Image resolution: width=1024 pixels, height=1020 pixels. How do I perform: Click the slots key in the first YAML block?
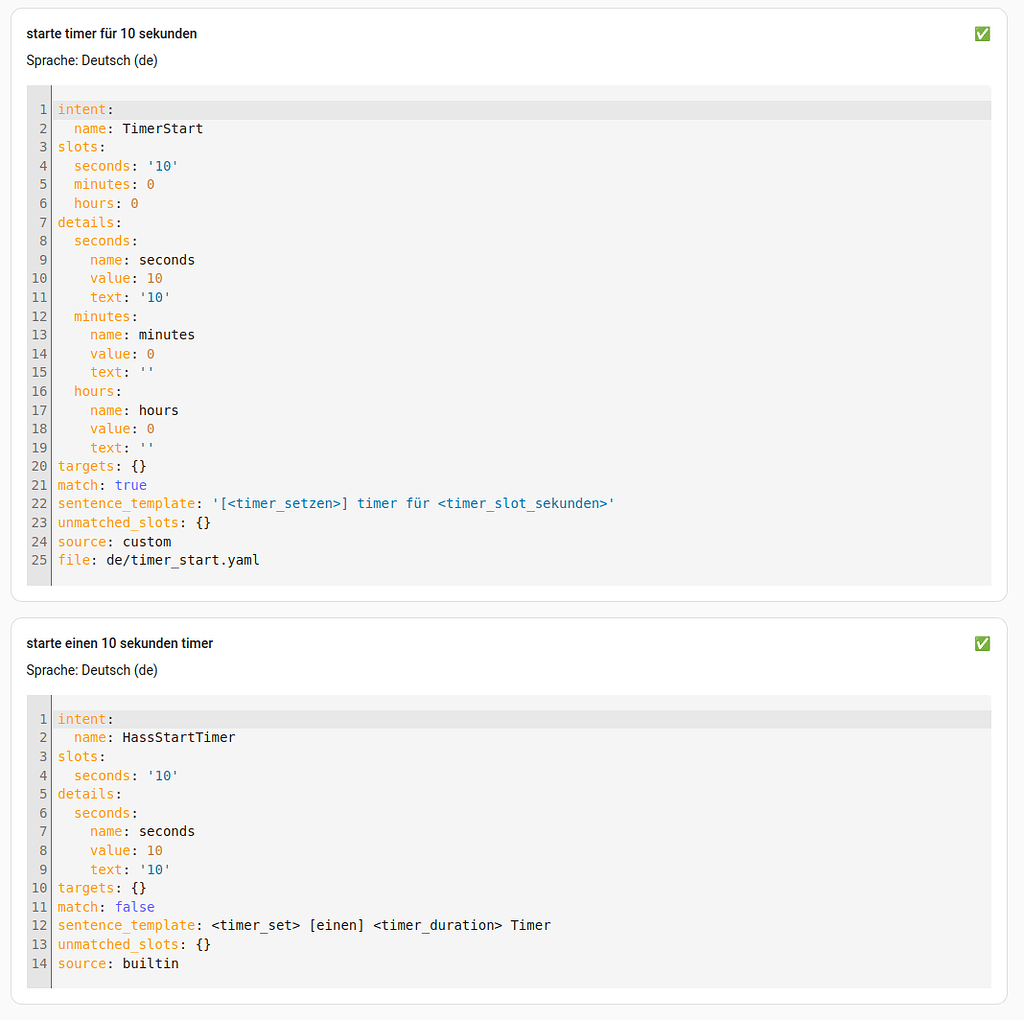tap(77, 147)
